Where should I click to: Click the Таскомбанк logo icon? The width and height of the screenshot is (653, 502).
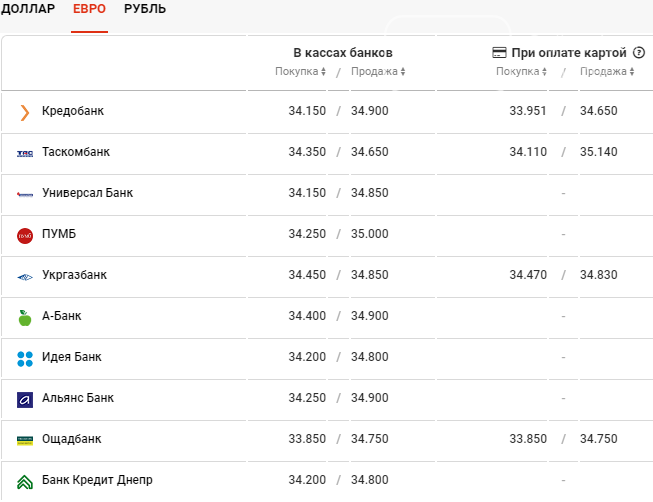pos(25,153)
